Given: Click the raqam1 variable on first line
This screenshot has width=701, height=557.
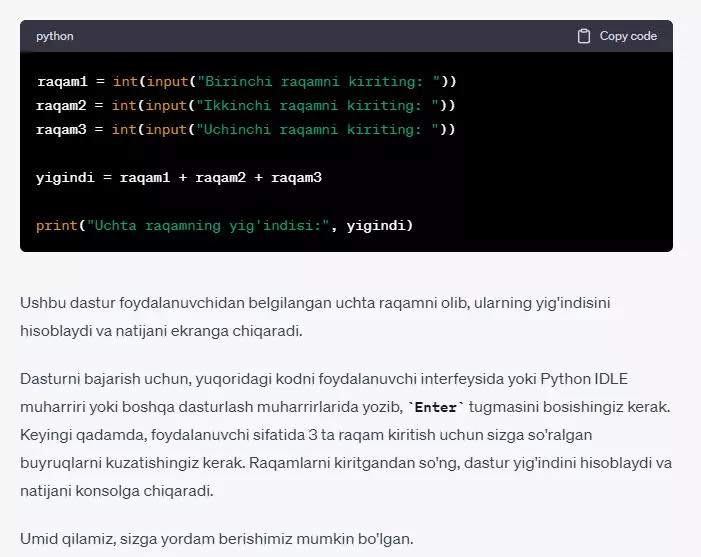Looking at the screenshot, I should 62,81.
